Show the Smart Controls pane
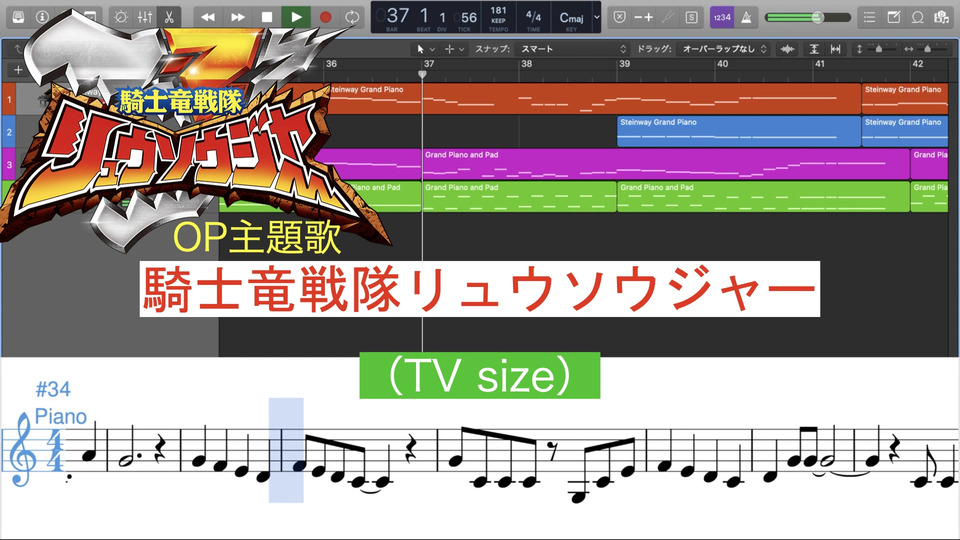Image resolution: width=960 pixels, height=540 pixels. 121,17
